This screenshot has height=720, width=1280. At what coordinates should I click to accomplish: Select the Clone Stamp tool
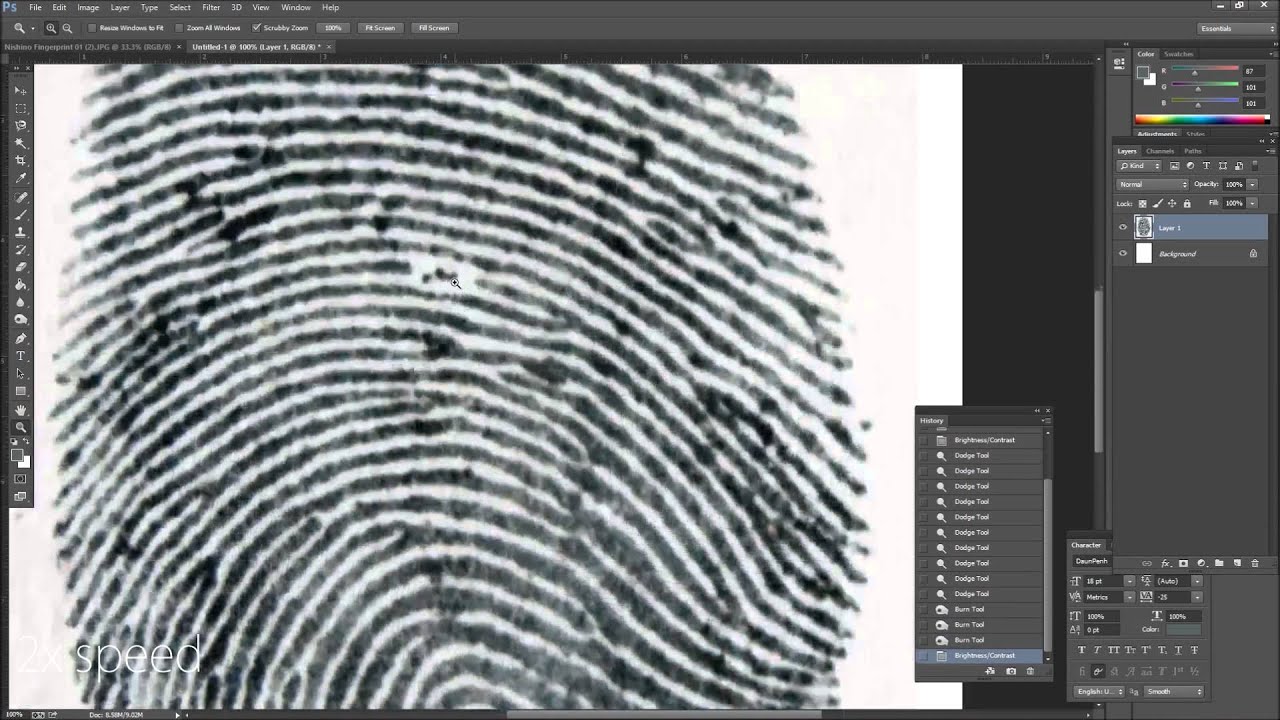(x=21, y=232)
